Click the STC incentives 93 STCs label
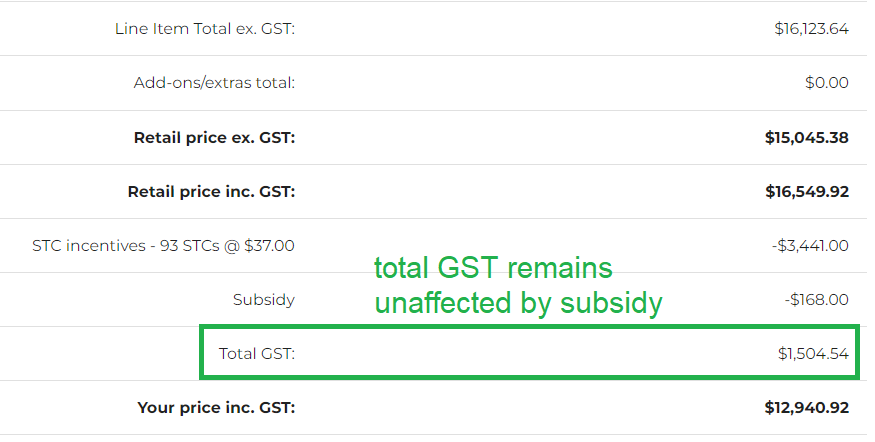Image resolution: width=875 pixels, height=442 pixels. [x=164, y=246]
